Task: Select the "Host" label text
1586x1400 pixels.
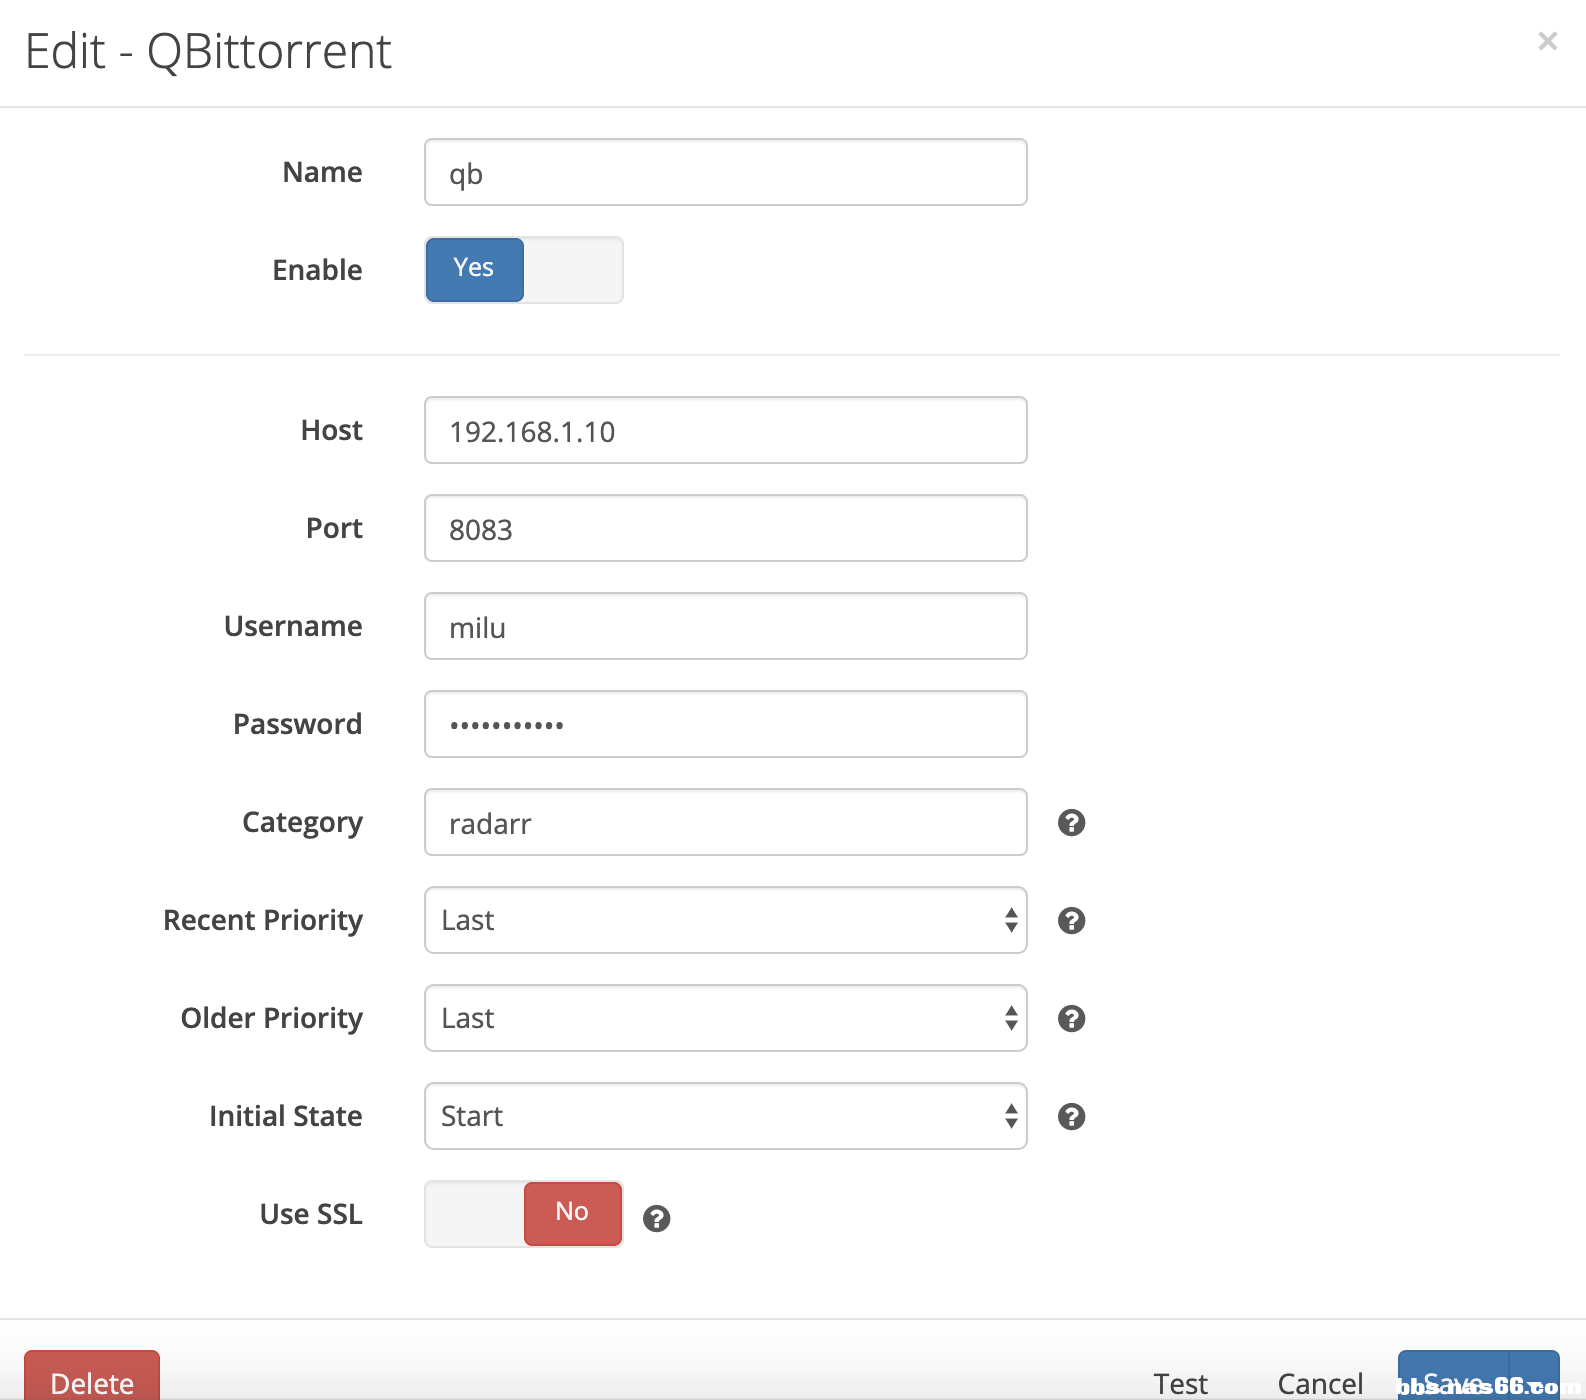Action: point(332,430)
